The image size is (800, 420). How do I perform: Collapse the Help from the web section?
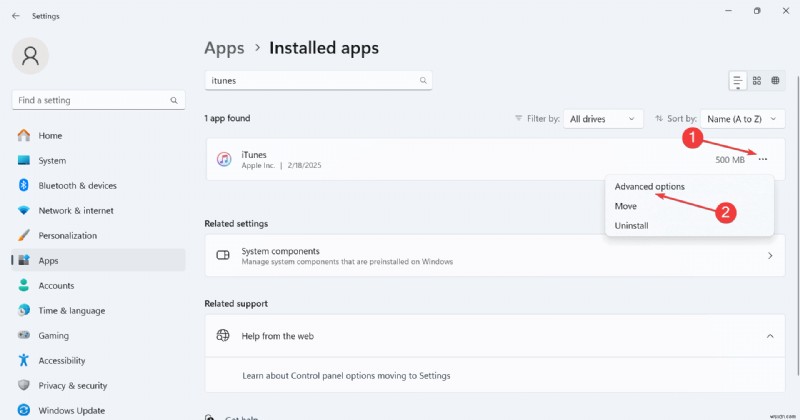pyautogui.click(x=770, y=336)
